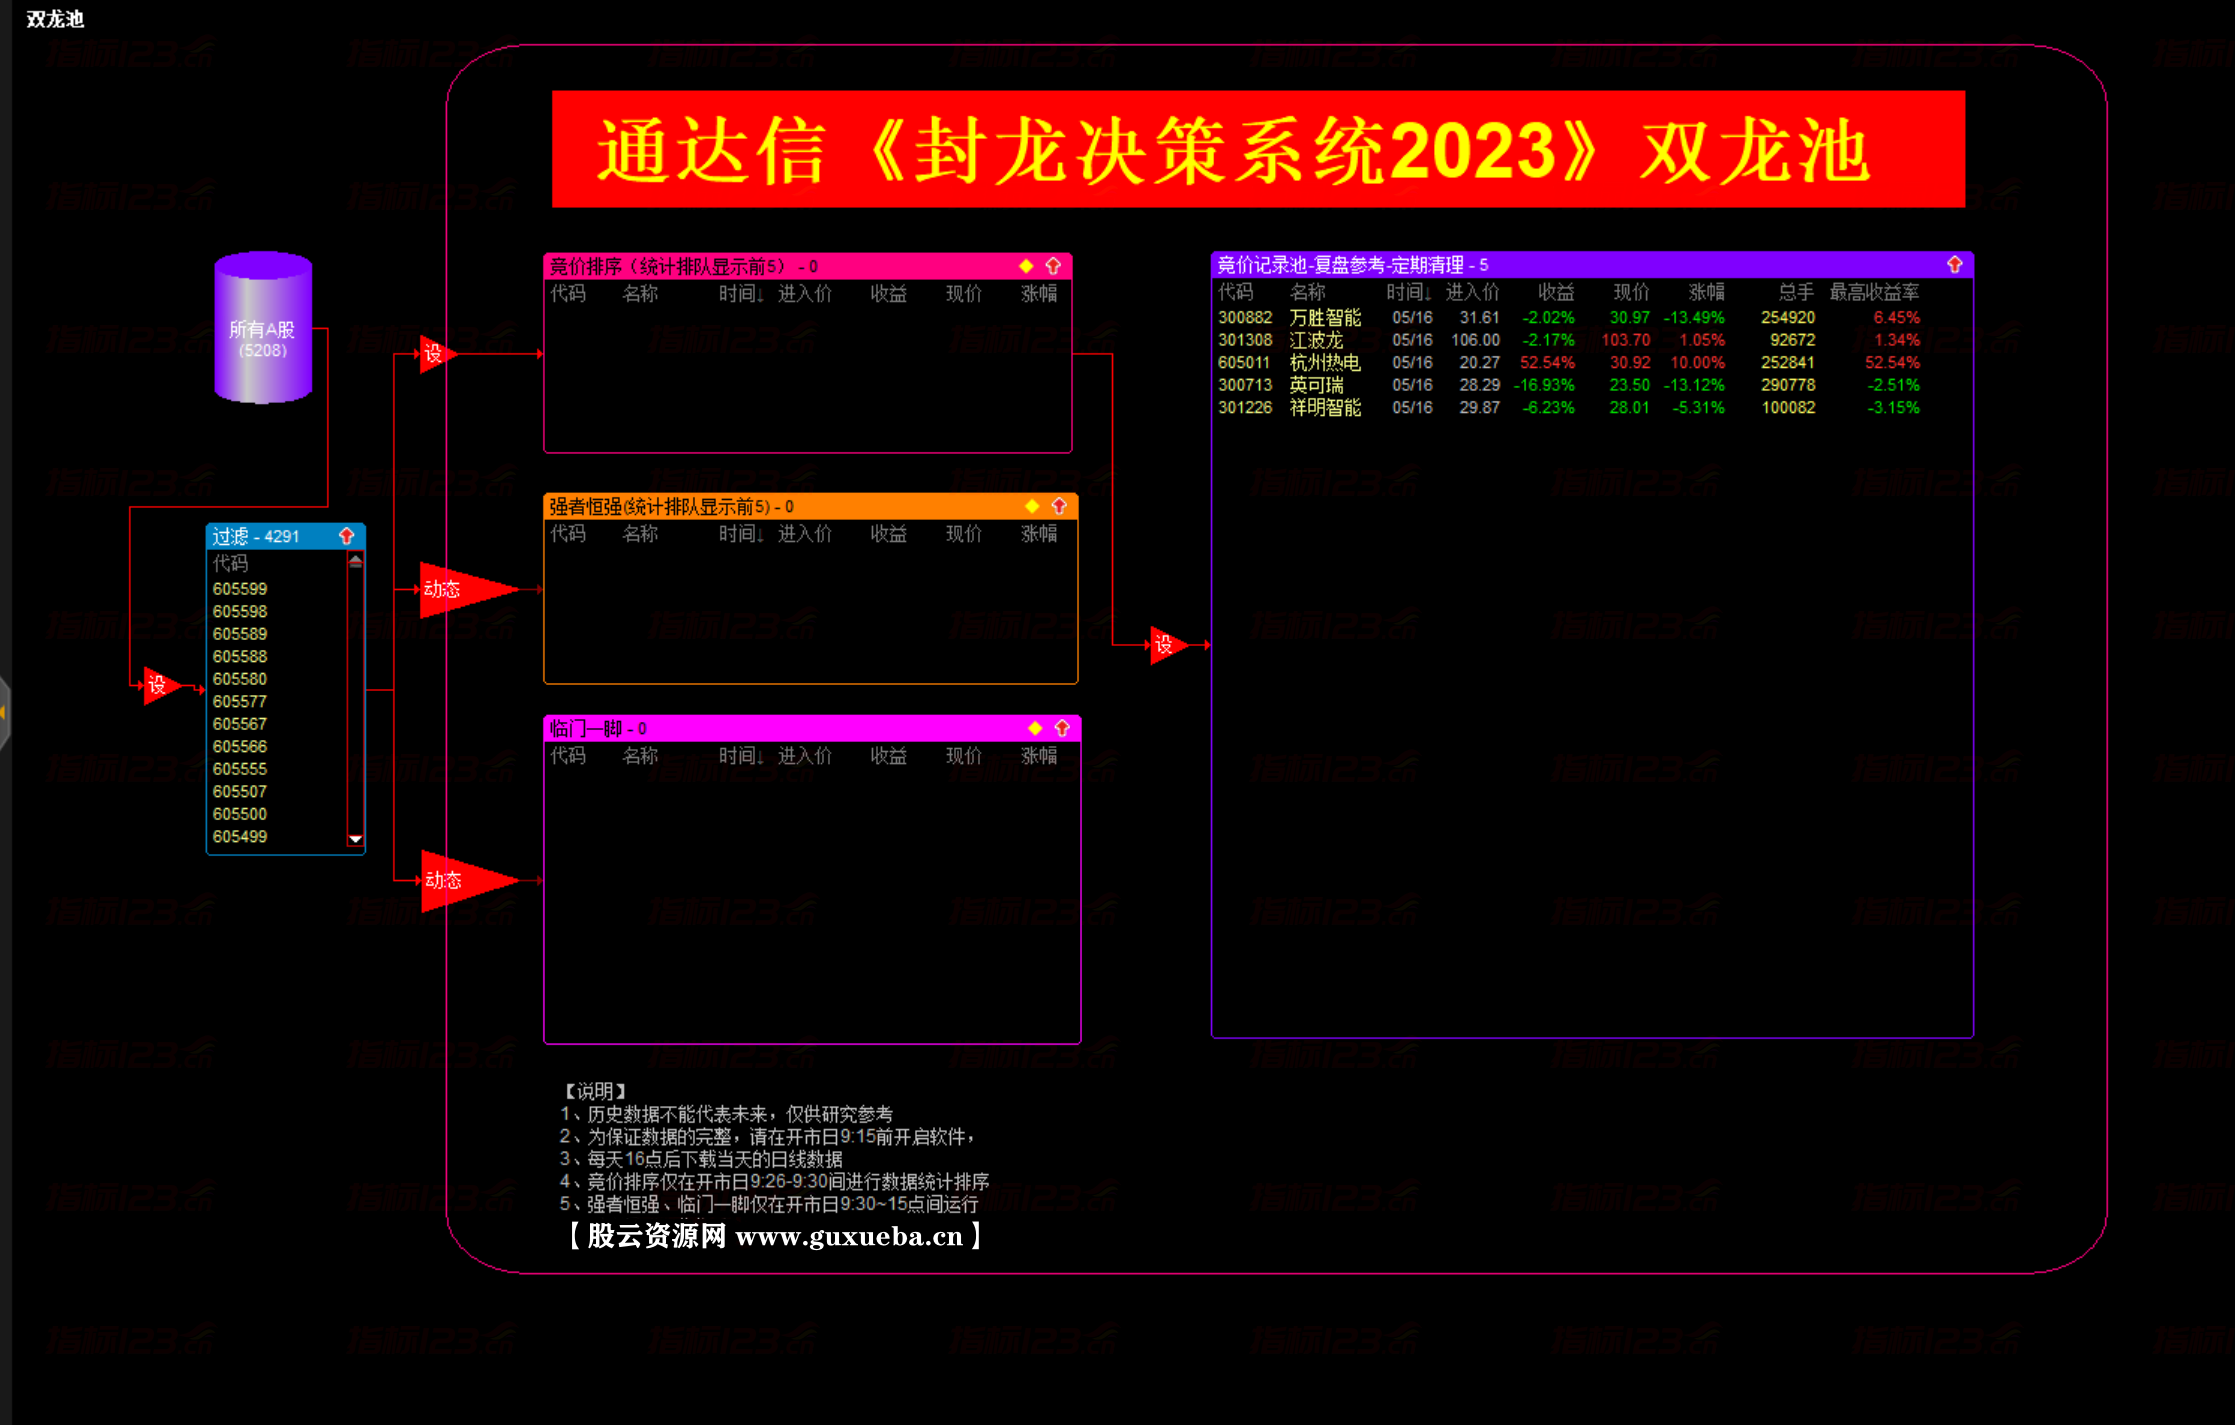Click the 设 arrow icon leading to the 过滤 panel
2235x1425 pixels.
[x=160, y=686]
